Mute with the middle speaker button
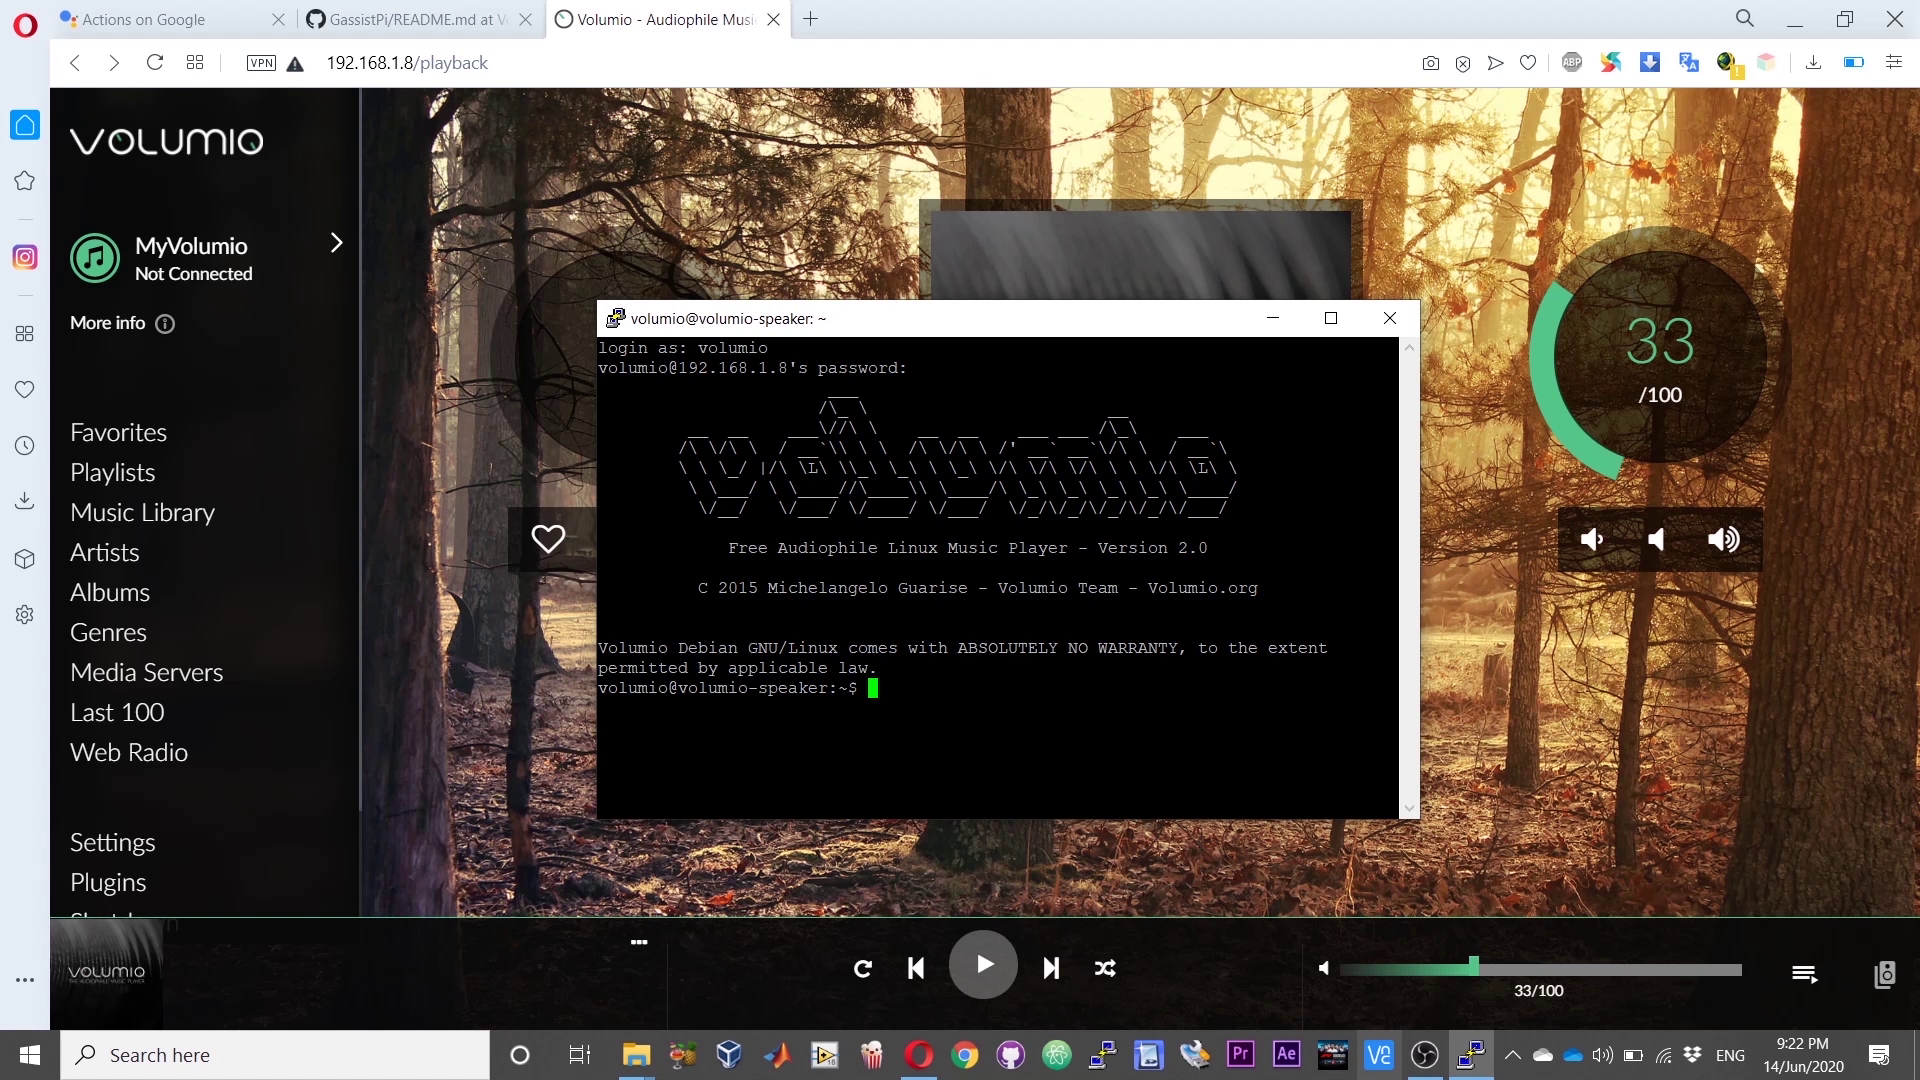 tap(1657, 540)
